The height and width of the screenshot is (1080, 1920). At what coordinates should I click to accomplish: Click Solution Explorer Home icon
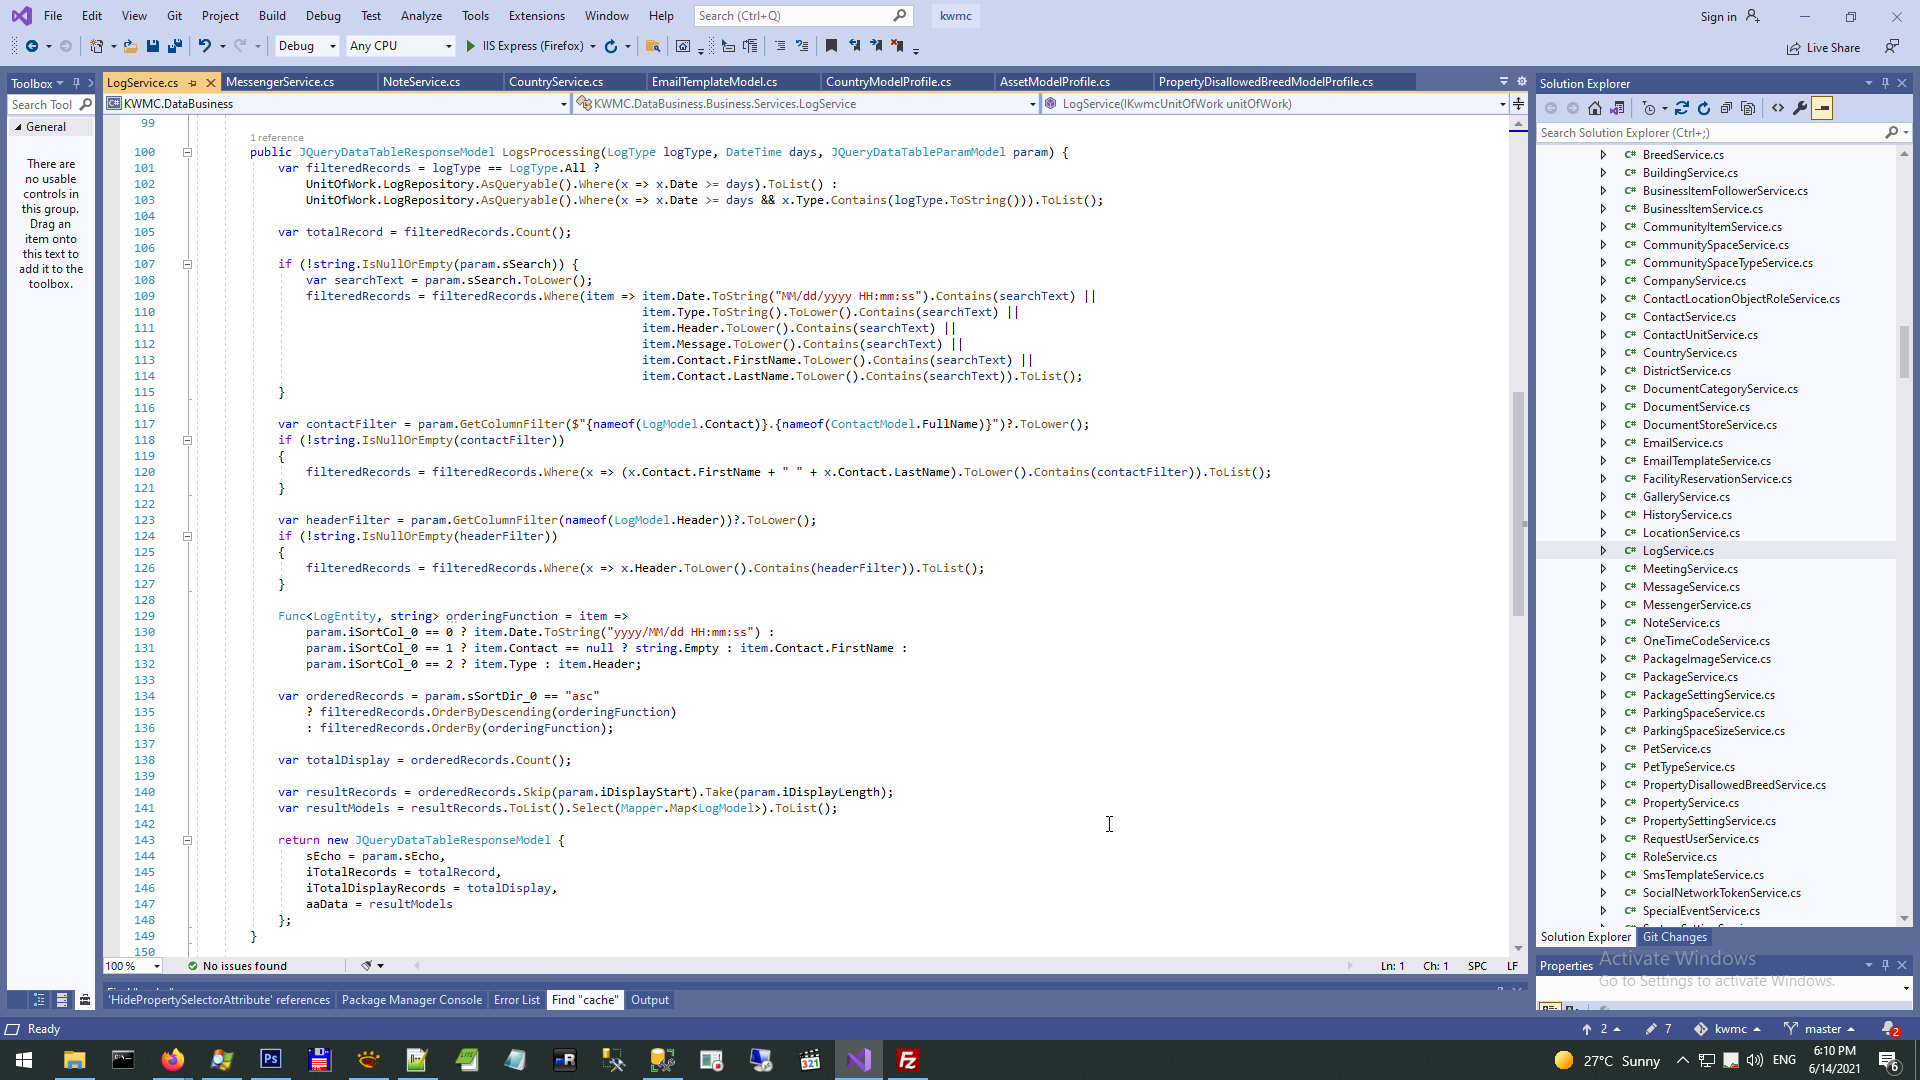click(x=1595, y=108)
